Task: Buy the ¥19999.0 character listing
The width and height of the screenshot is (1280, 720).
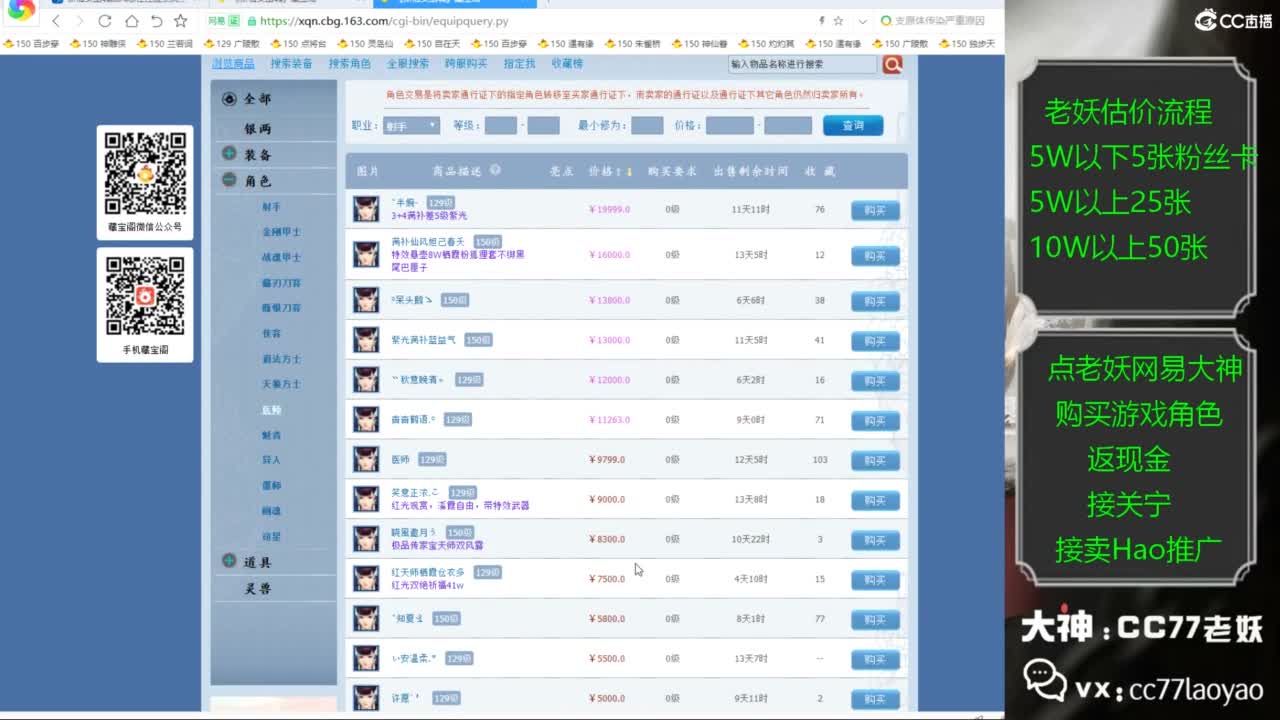Action: (x=875, y=211)
